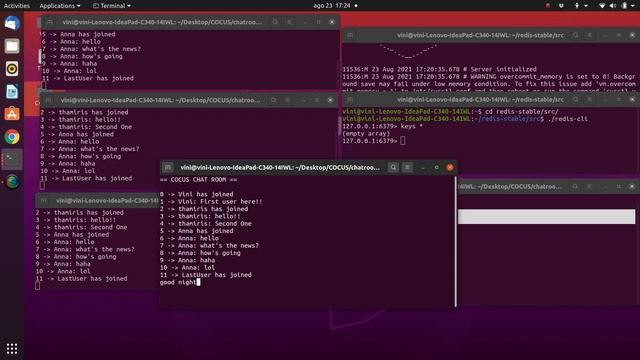
Task: Click '4 -> thamiris: Second One' in middle-left terminal
Action: click(x=86, y=127)
